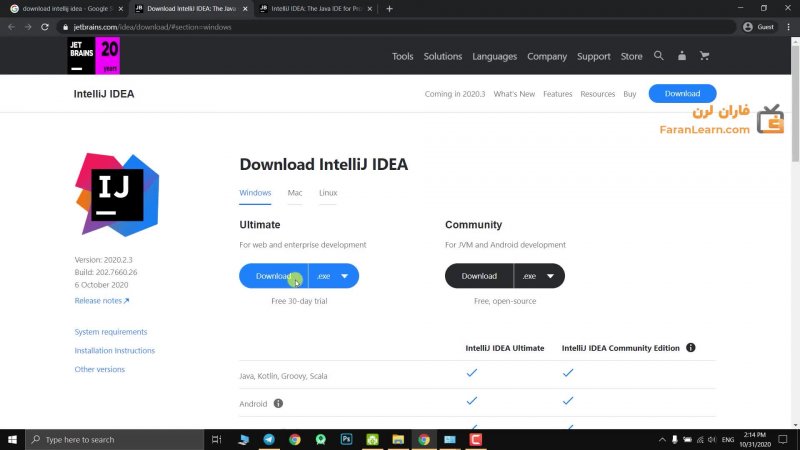Open a new browser tab with plus
The width and height of the screenshot is (800, 450).
(389, 9)
